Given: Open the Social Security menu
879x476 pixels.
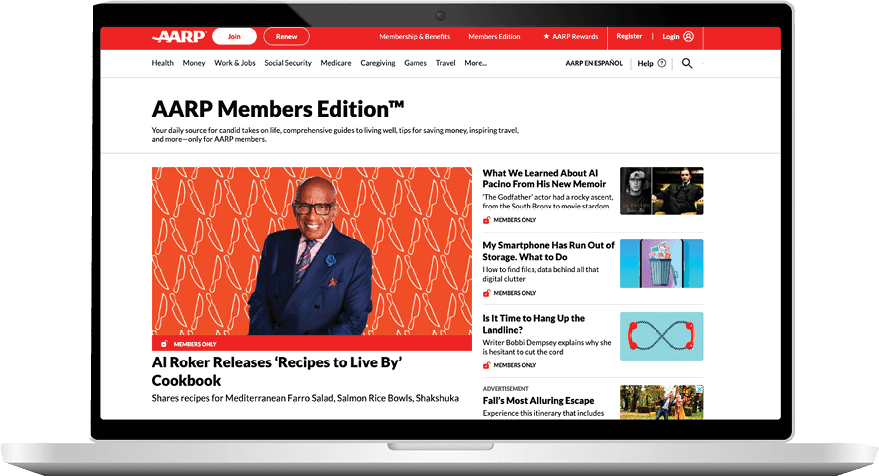Looking at the screenshot, I should tap(288, 63).
